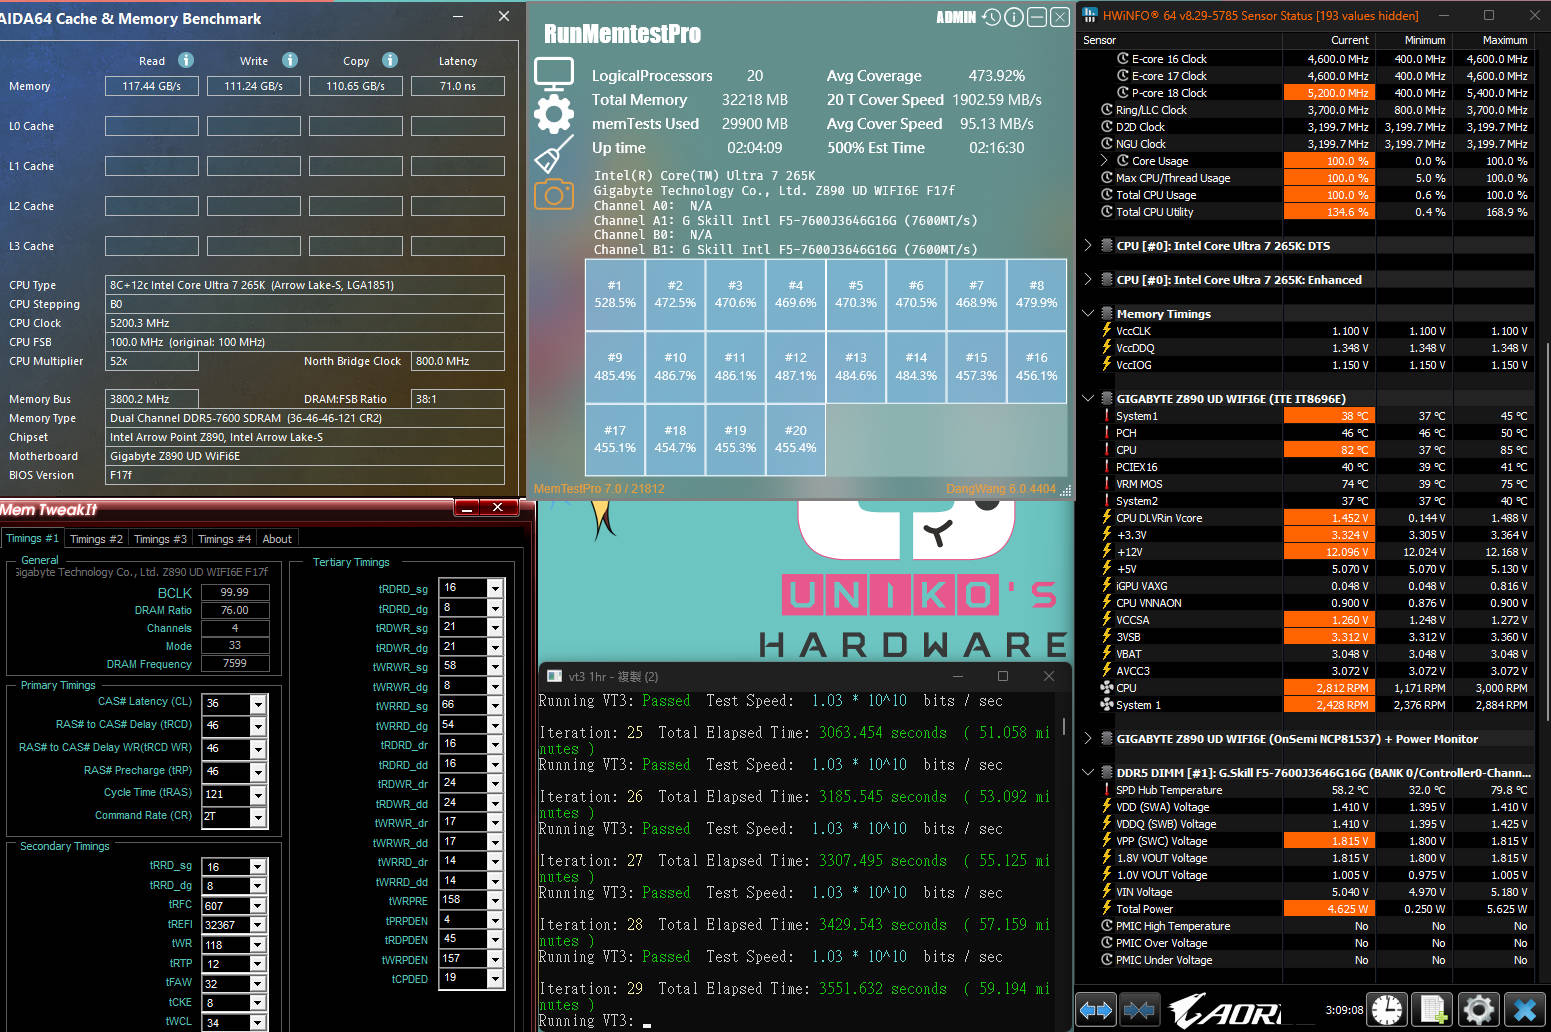
Task: Collapse the DDR5 DIMM [#1] G.Skill section
Action: pos(1088,772)
